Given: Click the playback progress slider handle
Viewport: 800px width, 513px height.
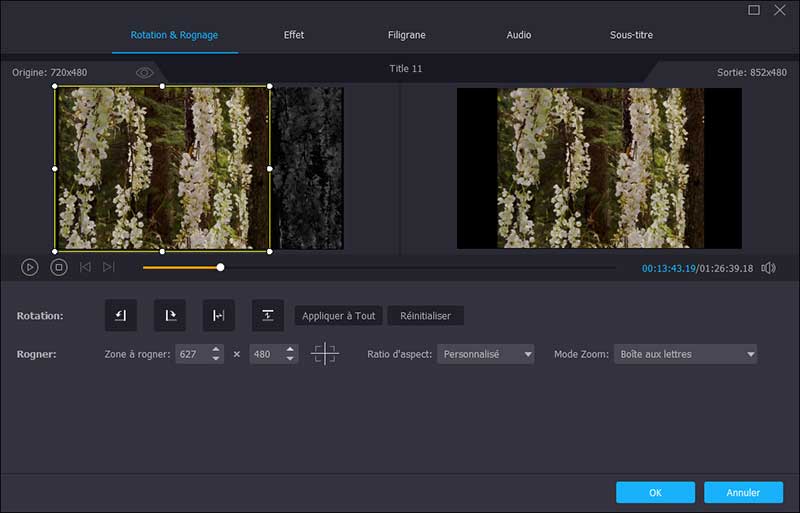Looking at the screenshot, I should click(220, 267).
